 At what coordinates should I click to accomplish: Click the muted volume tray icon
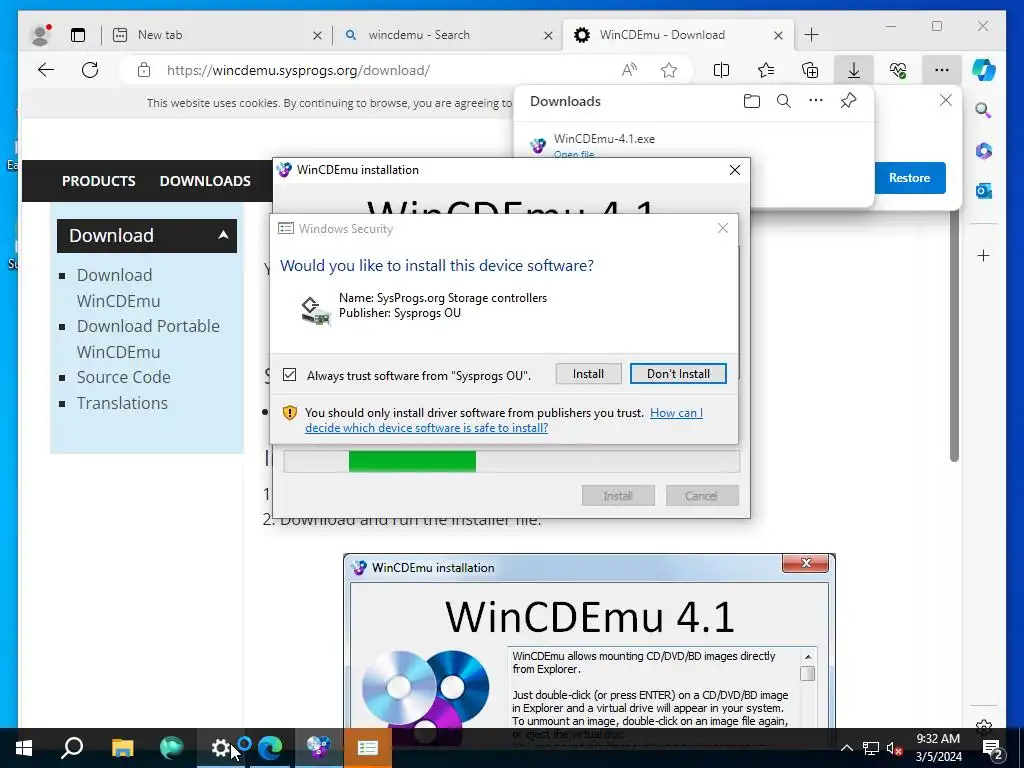click(894, 748)
